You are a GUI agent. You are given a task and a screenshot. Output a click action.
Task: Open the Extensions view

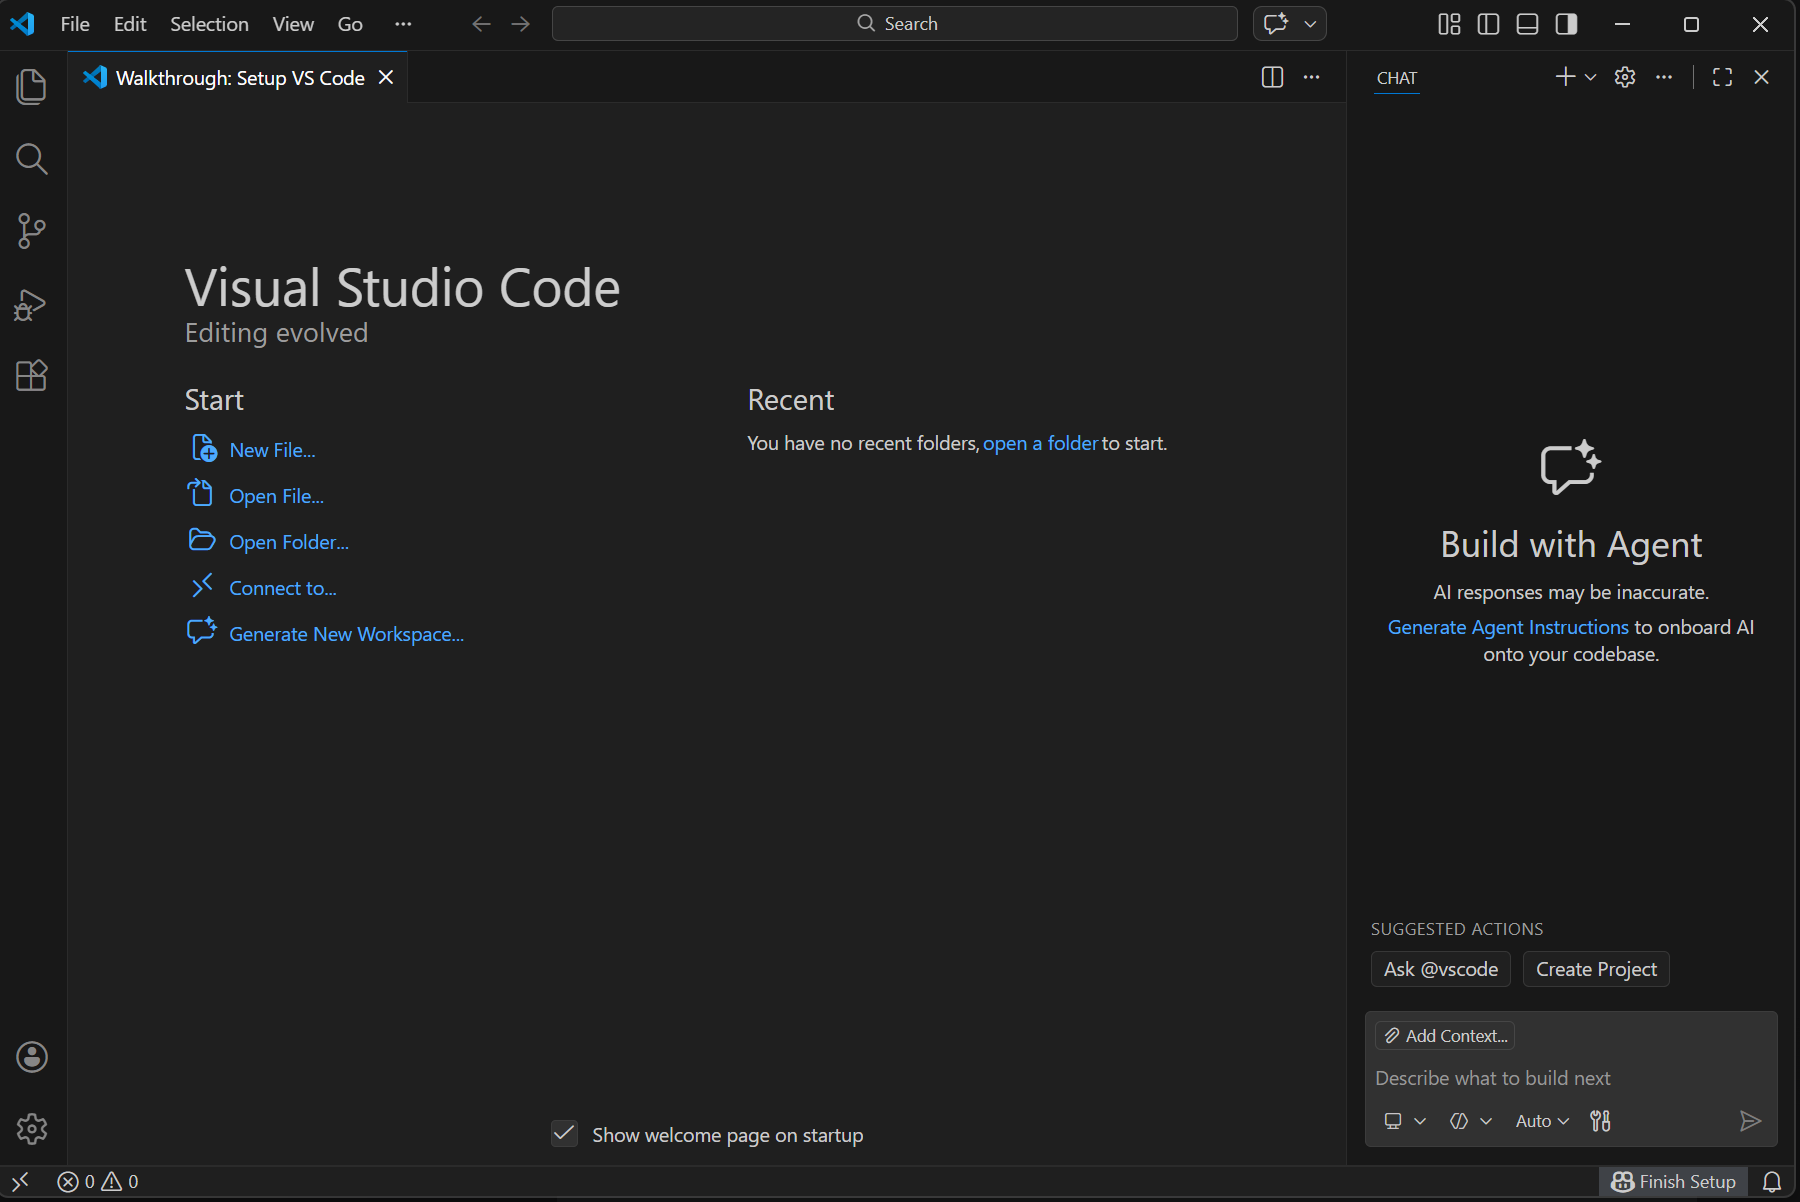click(32, 376)
